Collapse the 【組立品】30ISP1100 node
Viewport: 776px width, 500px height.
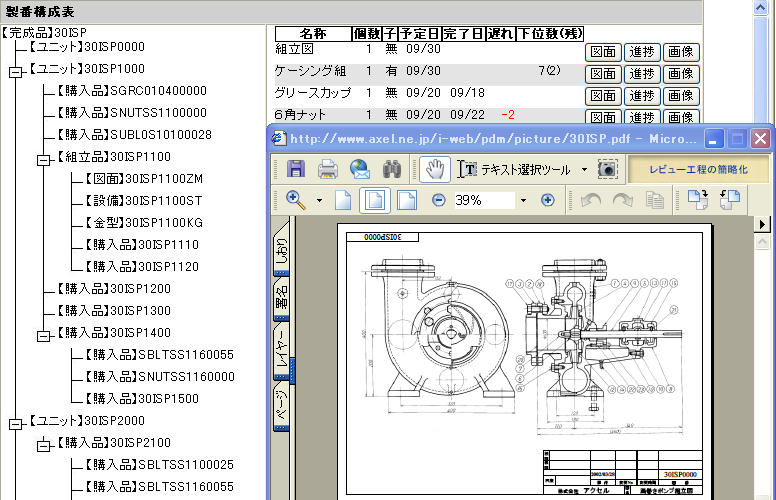44,160
